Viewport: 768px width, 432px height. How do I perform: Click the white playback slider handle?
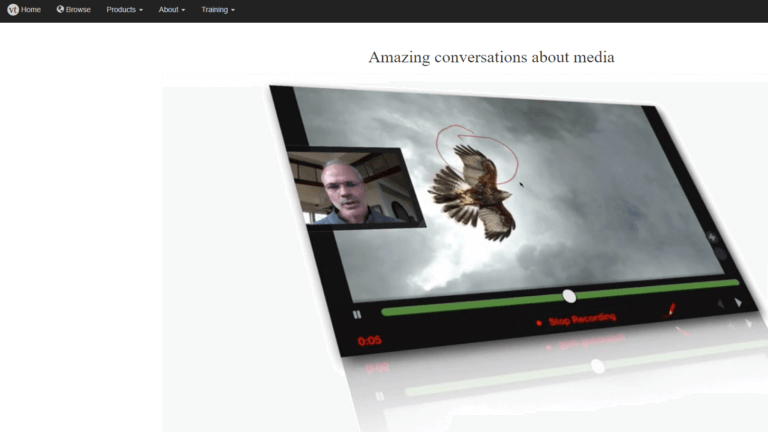[569, 296]
